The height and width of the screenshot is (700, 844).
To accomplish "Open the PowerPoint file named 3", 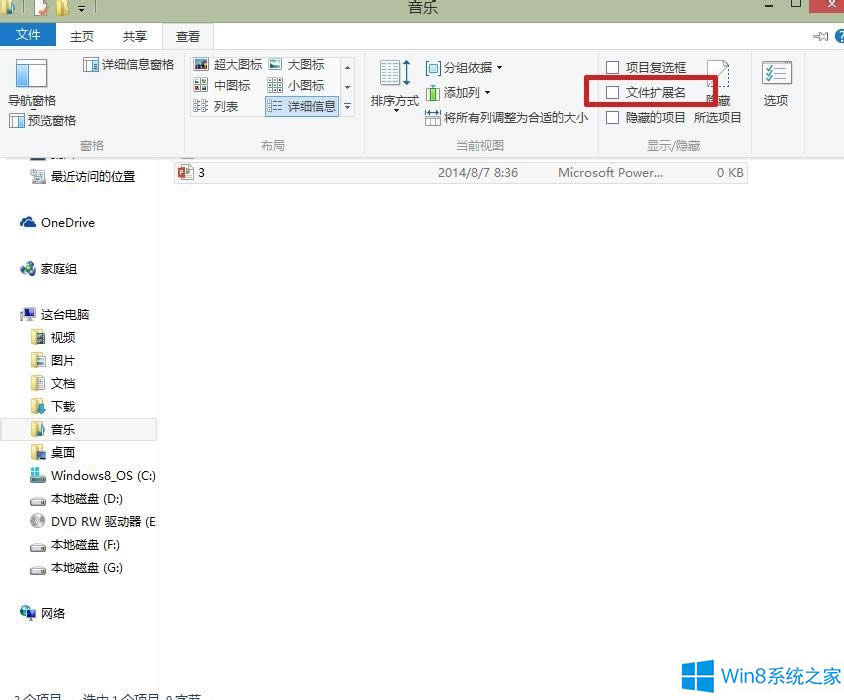I will click(199, 172).
